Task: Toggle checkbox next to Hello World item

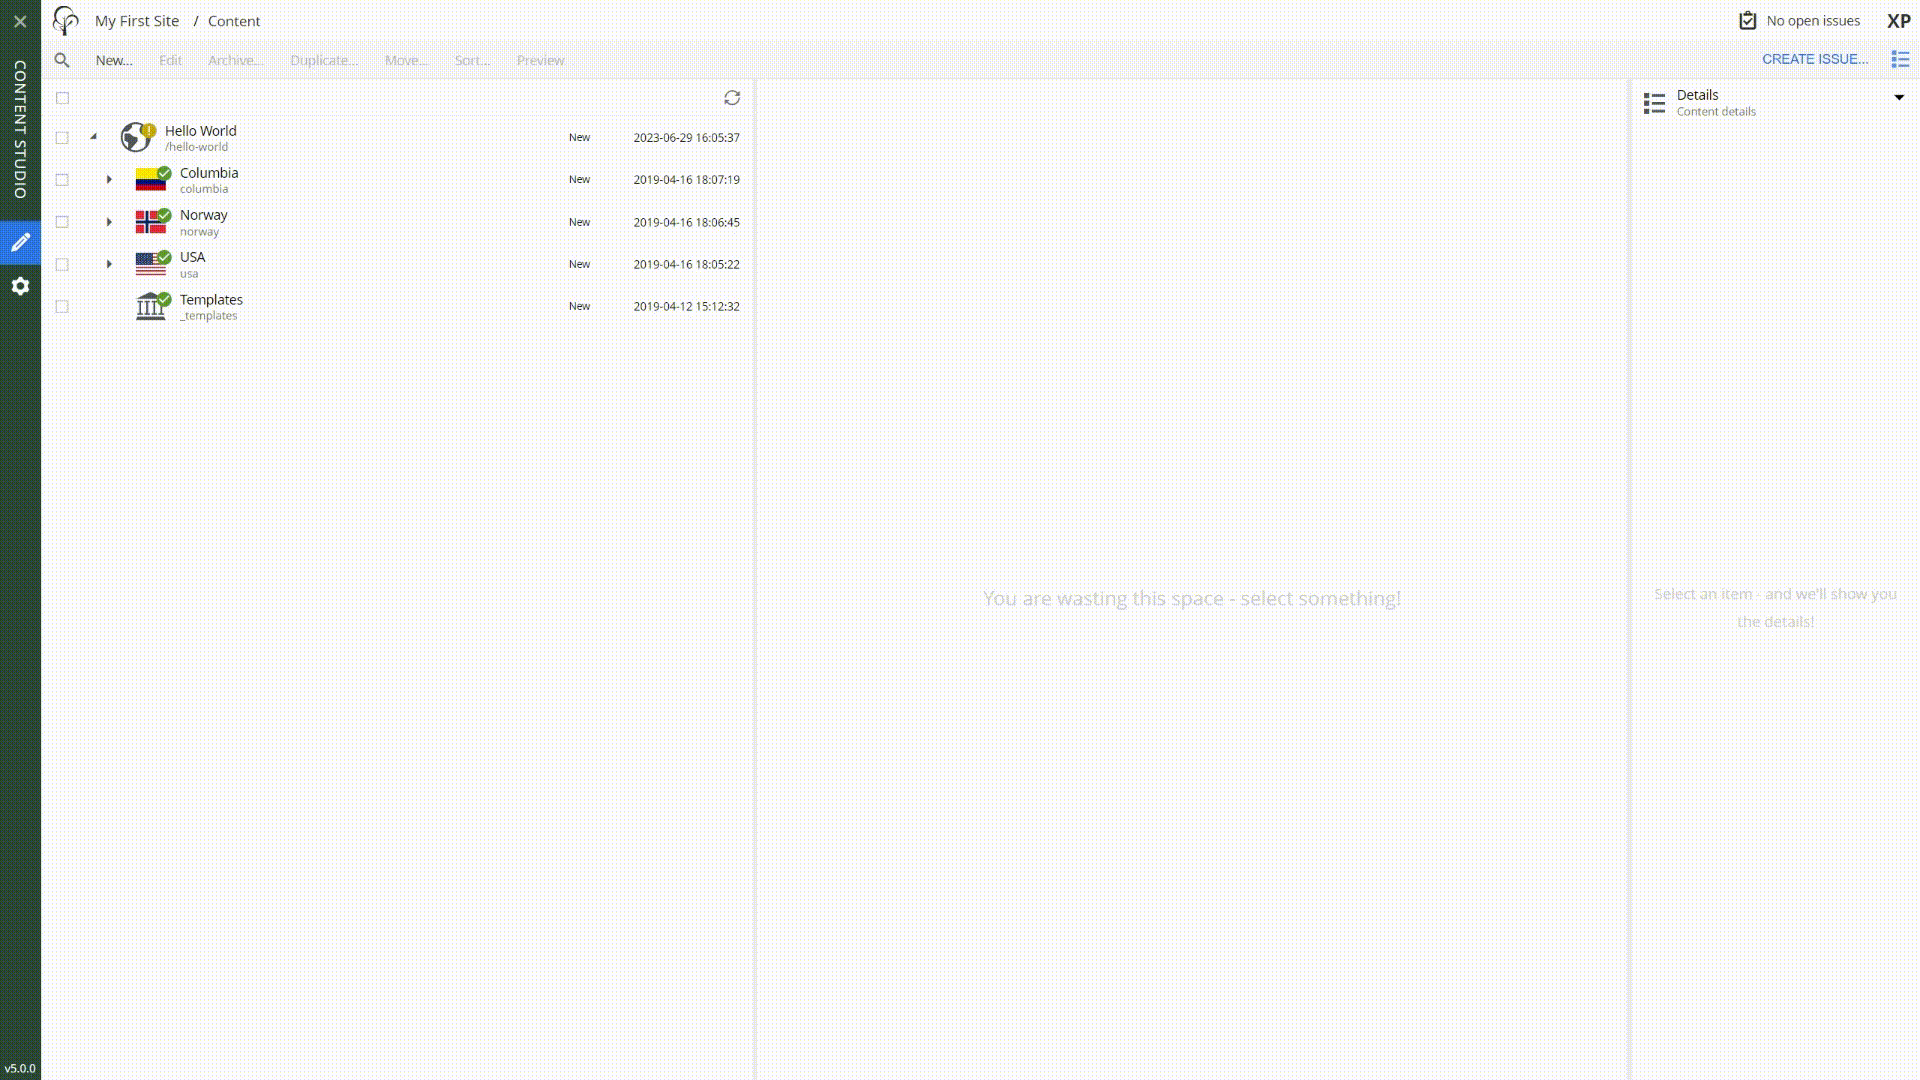Action: (62, 137)
